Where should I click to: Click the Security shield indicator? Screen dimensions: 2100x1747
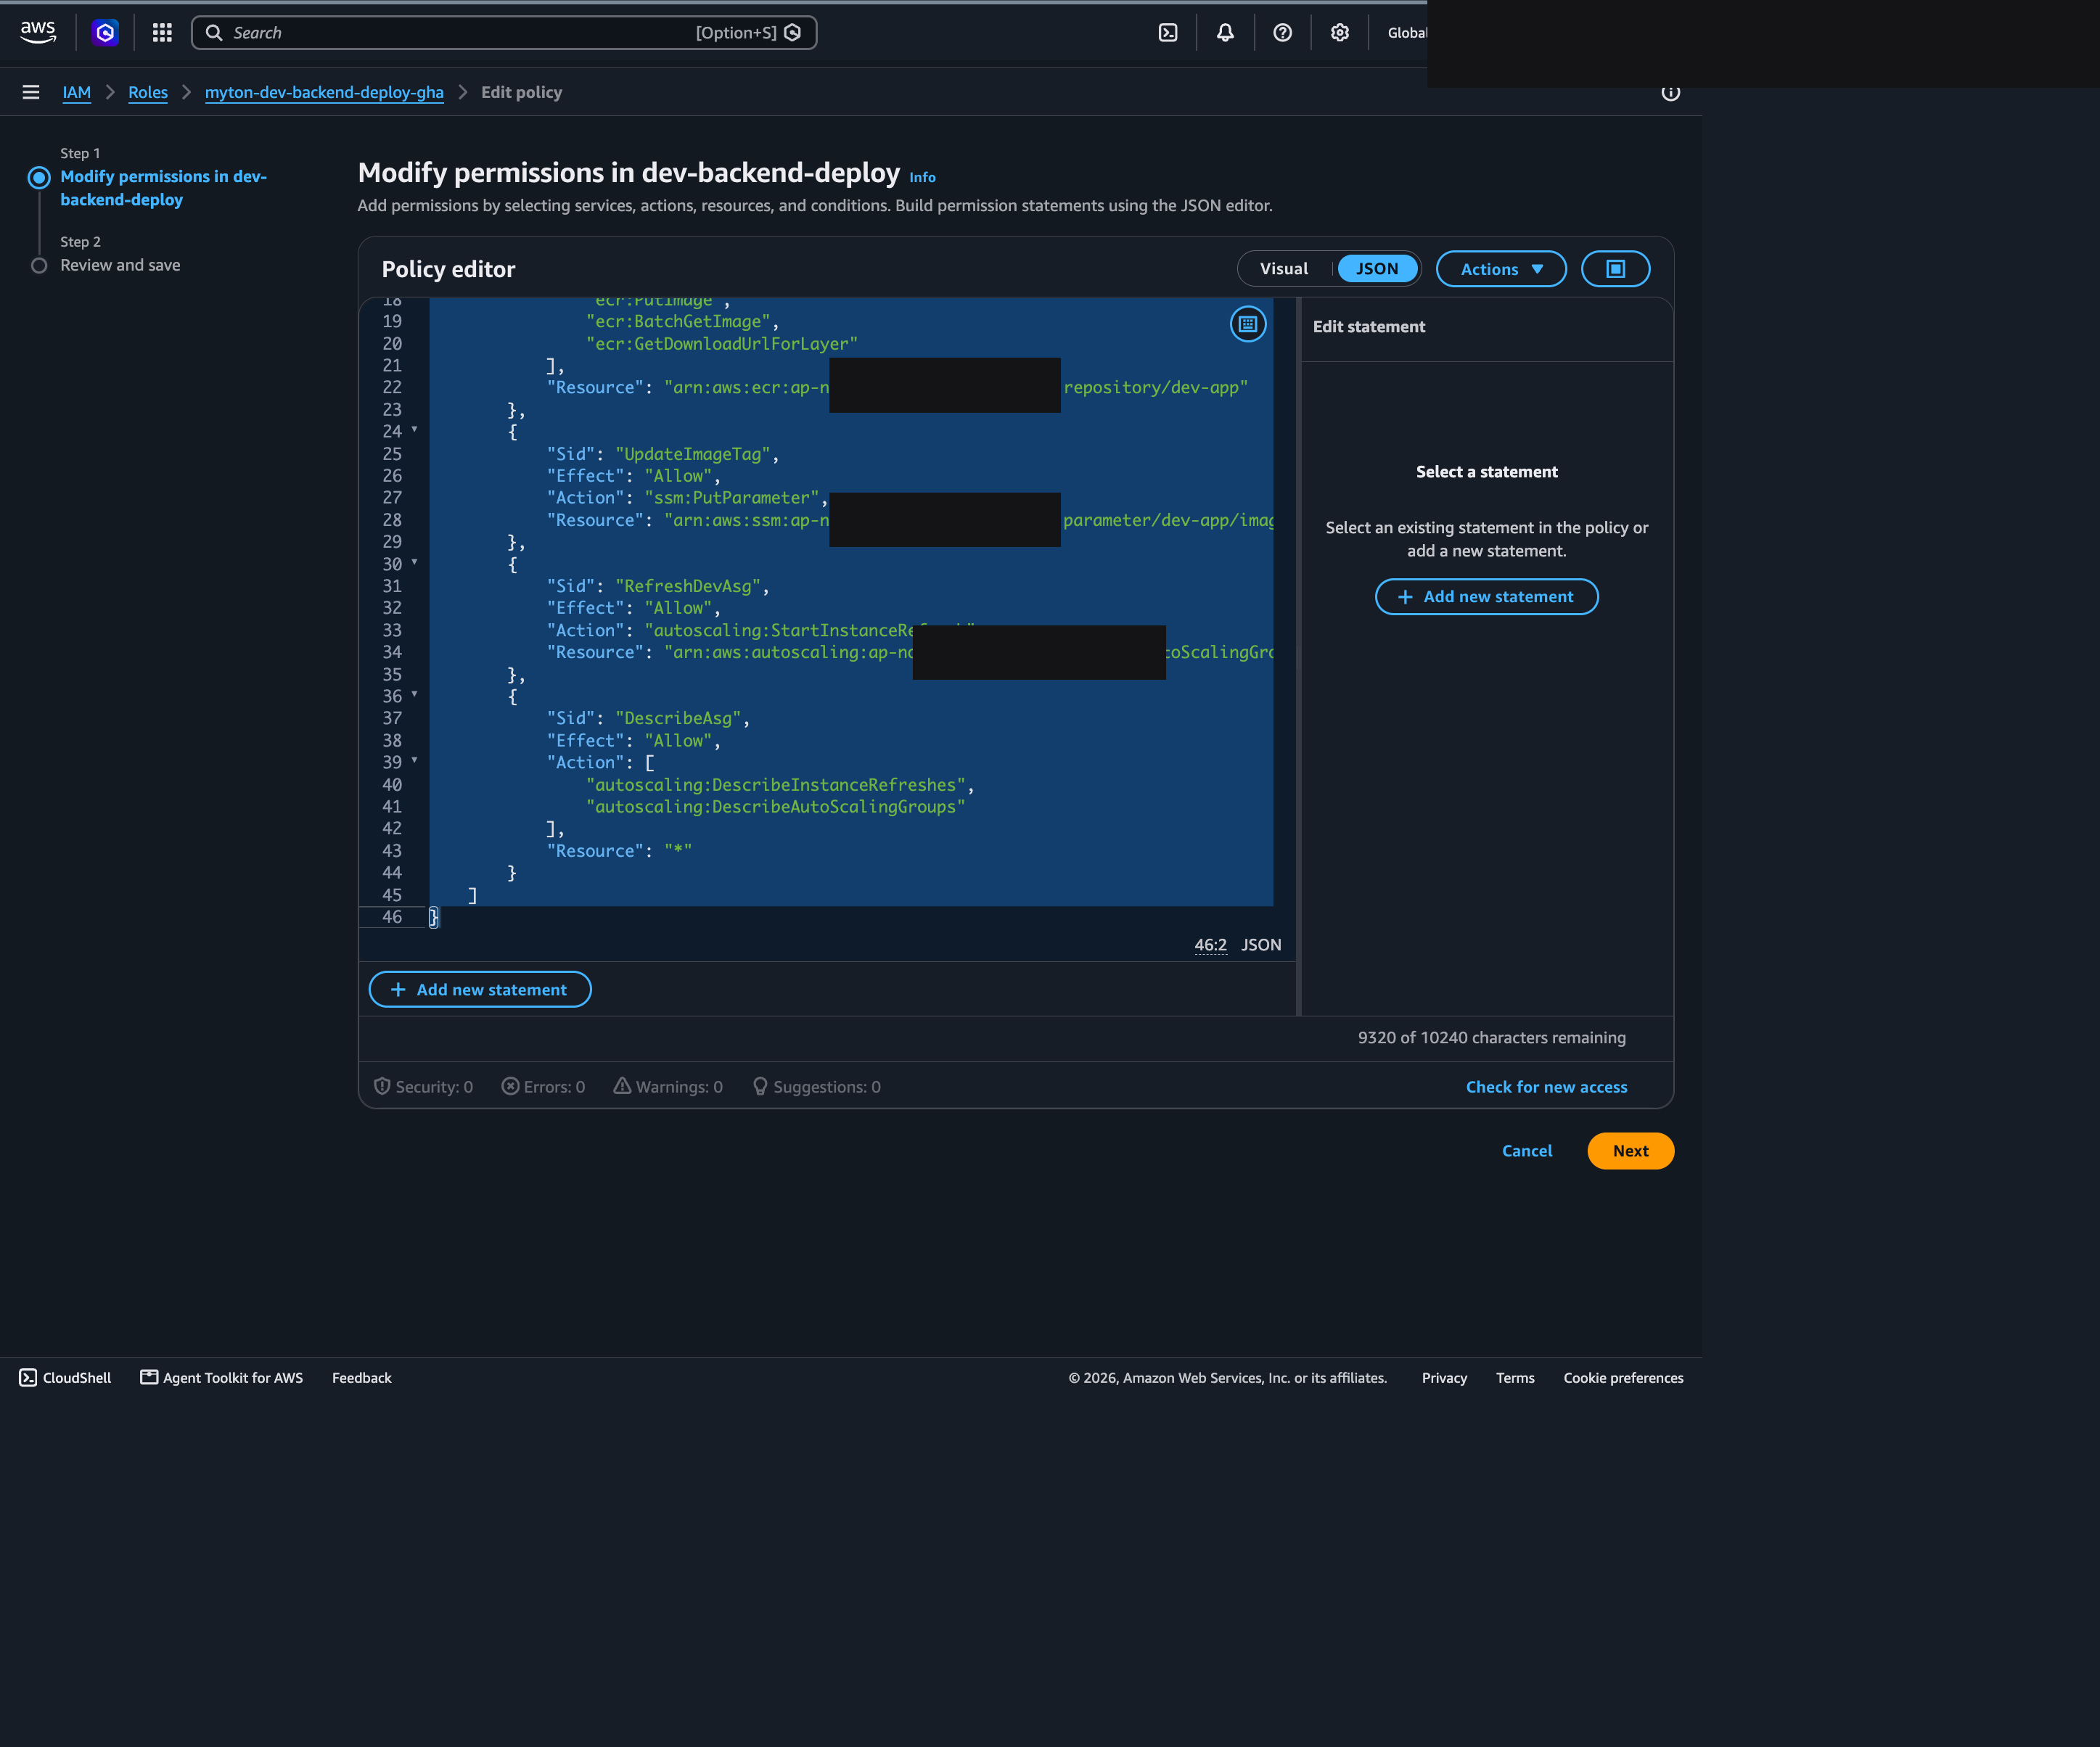click(423, 1087)
